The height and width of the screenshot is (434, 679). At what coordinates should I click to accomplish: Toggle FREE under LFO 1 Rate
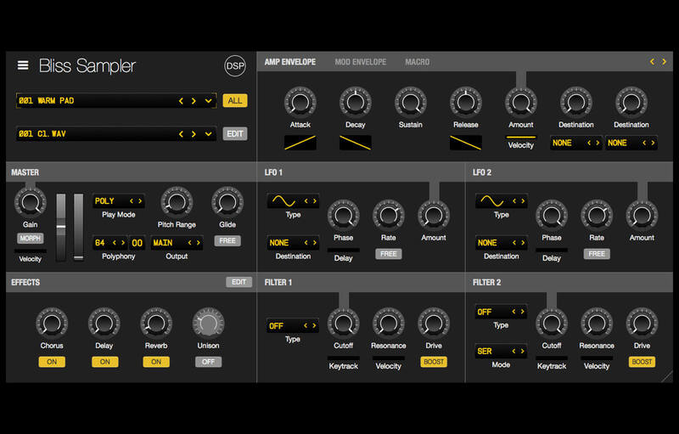pyautogui.click(x=388, y=254)
